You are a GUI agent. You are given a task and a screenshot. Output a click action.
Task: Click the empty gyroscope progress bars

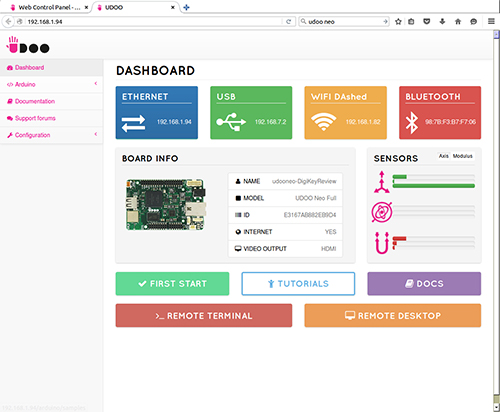434,211
